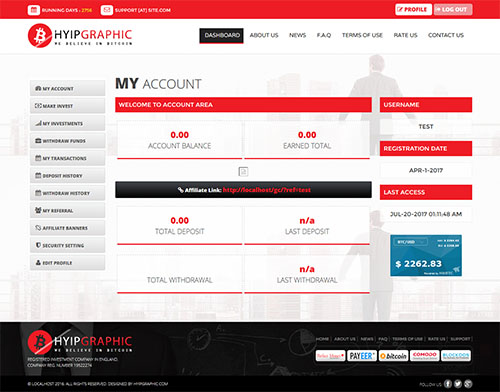Go to F.A.Q in top navigation

tap(324, 35)
